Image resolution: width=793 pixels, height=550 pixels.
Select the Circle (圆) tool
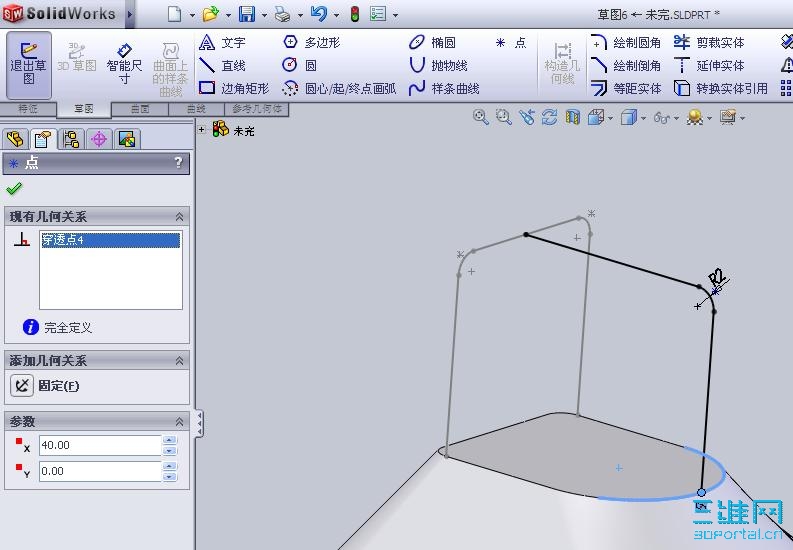(299, 65)
